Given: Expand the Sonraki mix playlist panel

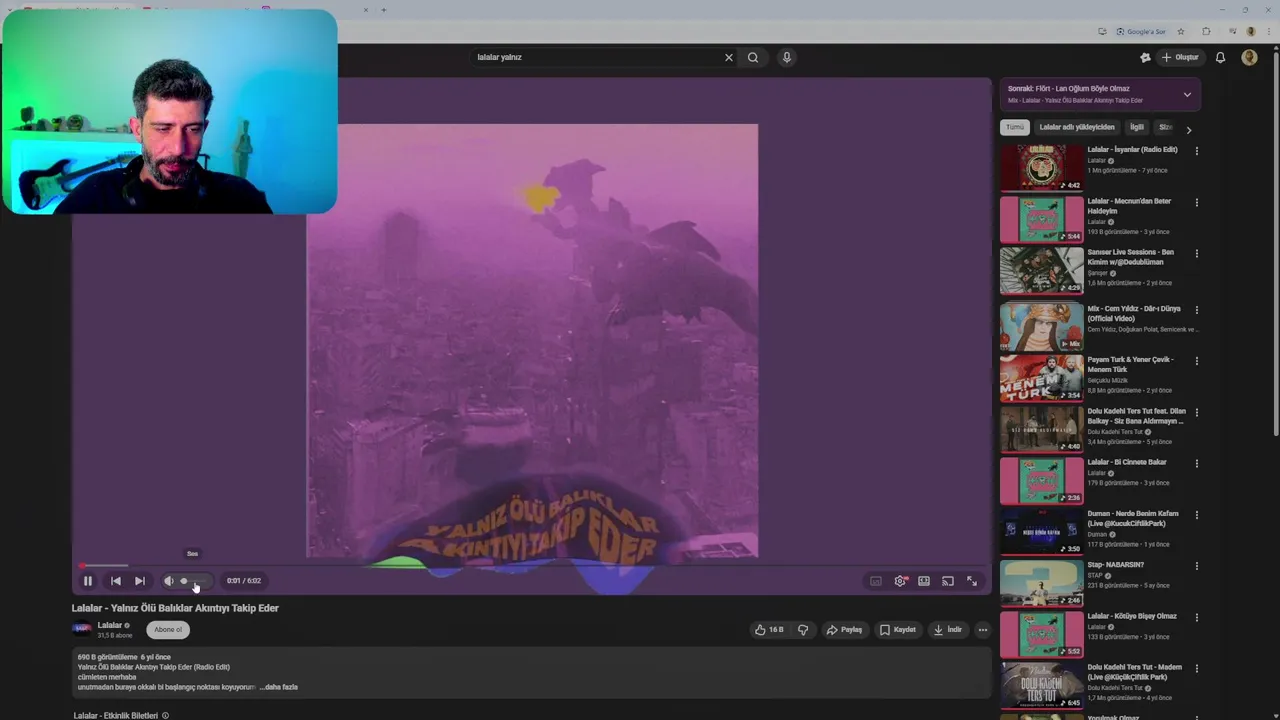Looking at the screenshot, I should pos(1187,95).
